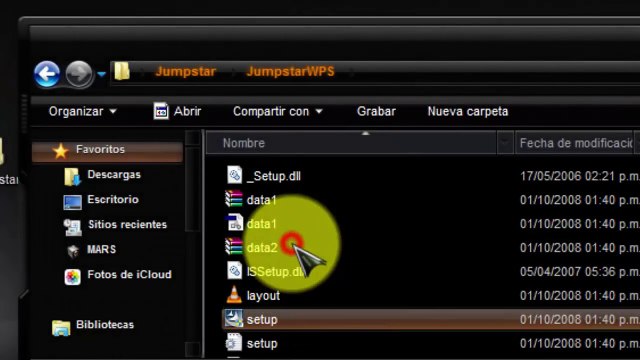The height and width of the screenshot is (360, 640).
Task: Click the settings file icon of last setup
Action: (x=234, y=342)
